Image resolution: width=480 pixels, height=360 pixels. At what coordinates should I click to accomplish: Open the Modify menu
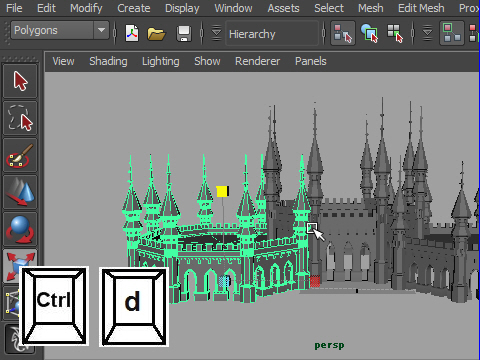(x=86, y=8)
